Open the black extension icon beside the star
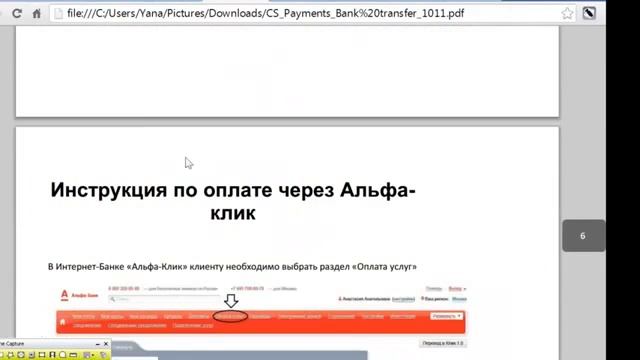640x360 pixels. click(x=589, y=13)
